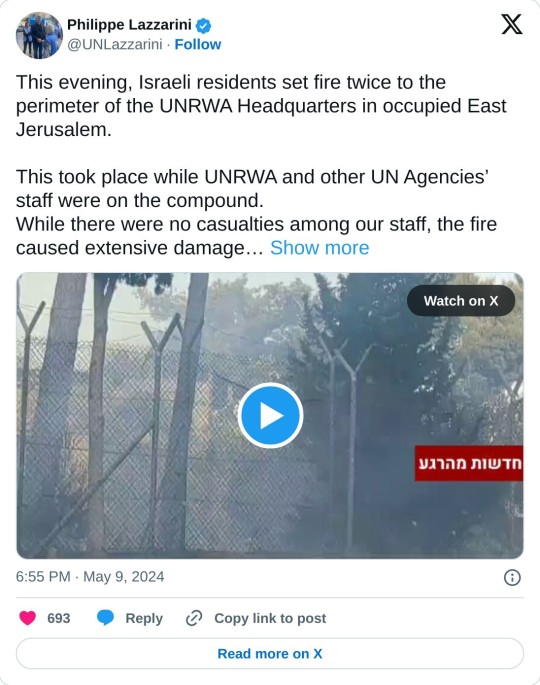Click the Hebrew red news banner in video

click(469, 464)
